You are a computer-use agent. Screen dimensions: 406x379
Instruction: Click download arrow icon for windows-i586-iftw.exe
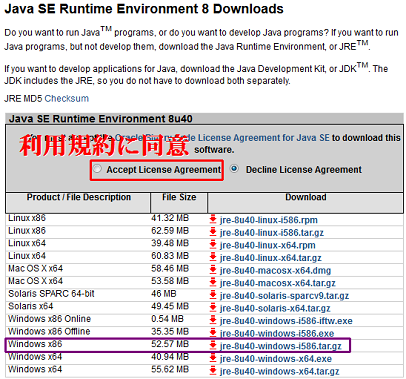[213, 320]
